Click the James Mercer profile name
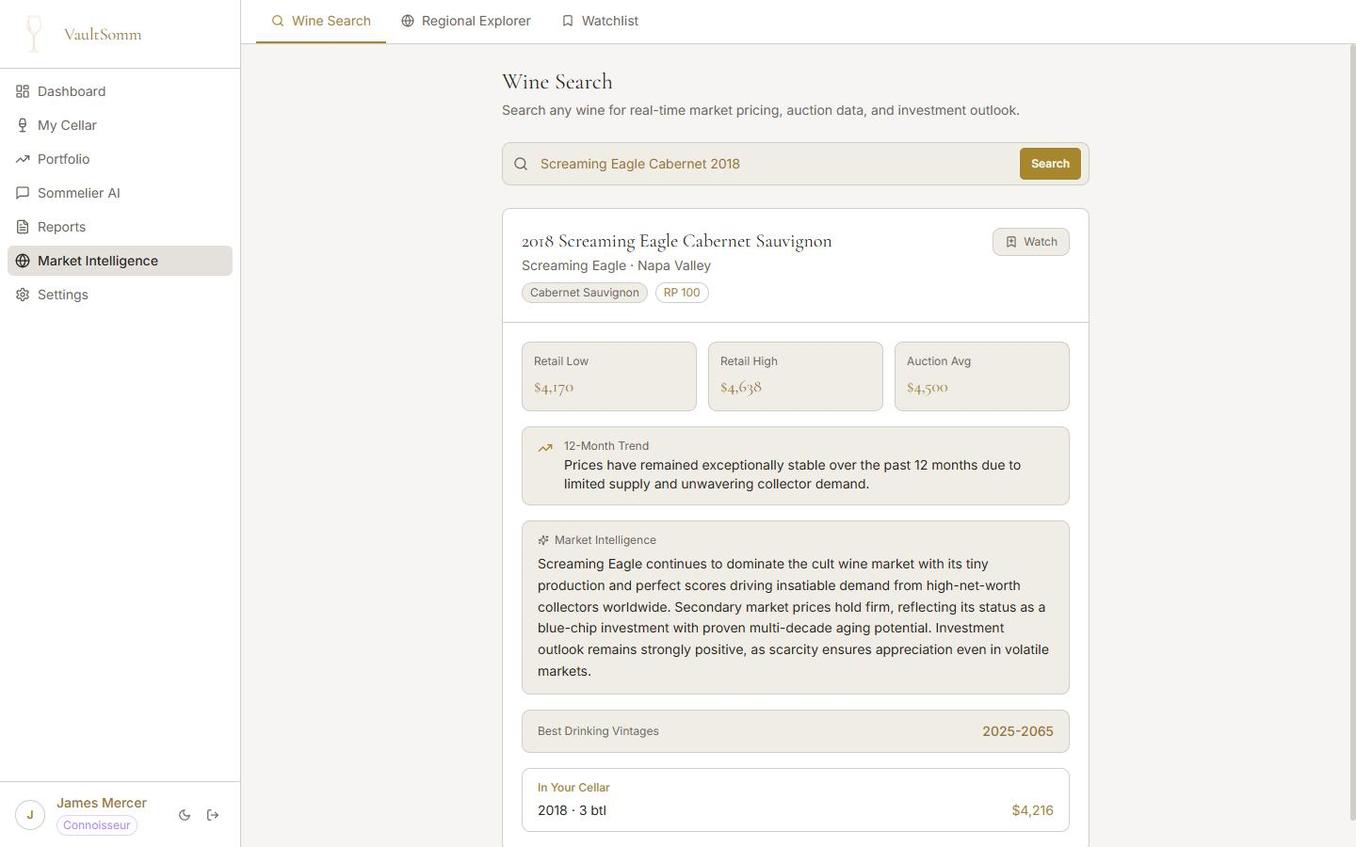This screenshot has height=847, width=1356. coord(102,803)
